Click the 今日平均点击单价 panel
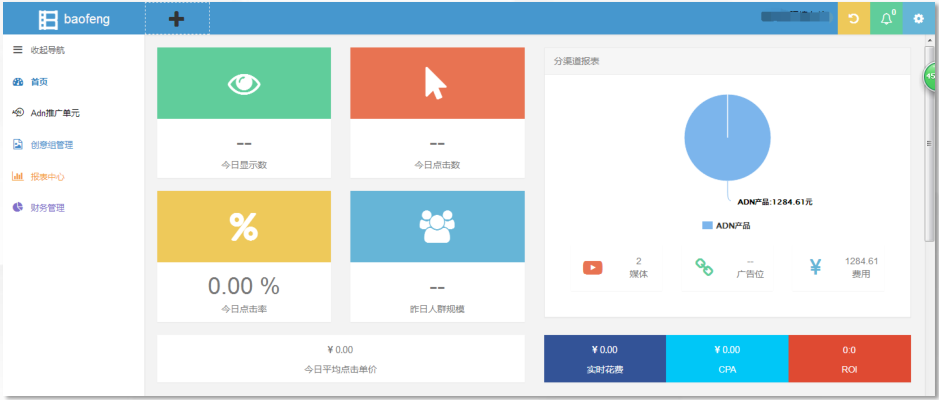939x400 pixels. (x=341, y=359)
